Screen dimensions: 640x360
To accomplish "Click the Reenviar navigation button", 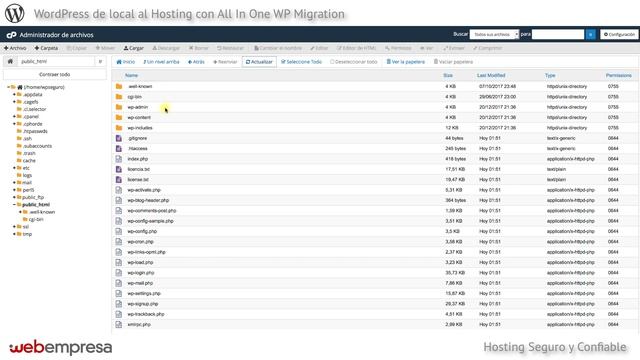I will [225, 62].
